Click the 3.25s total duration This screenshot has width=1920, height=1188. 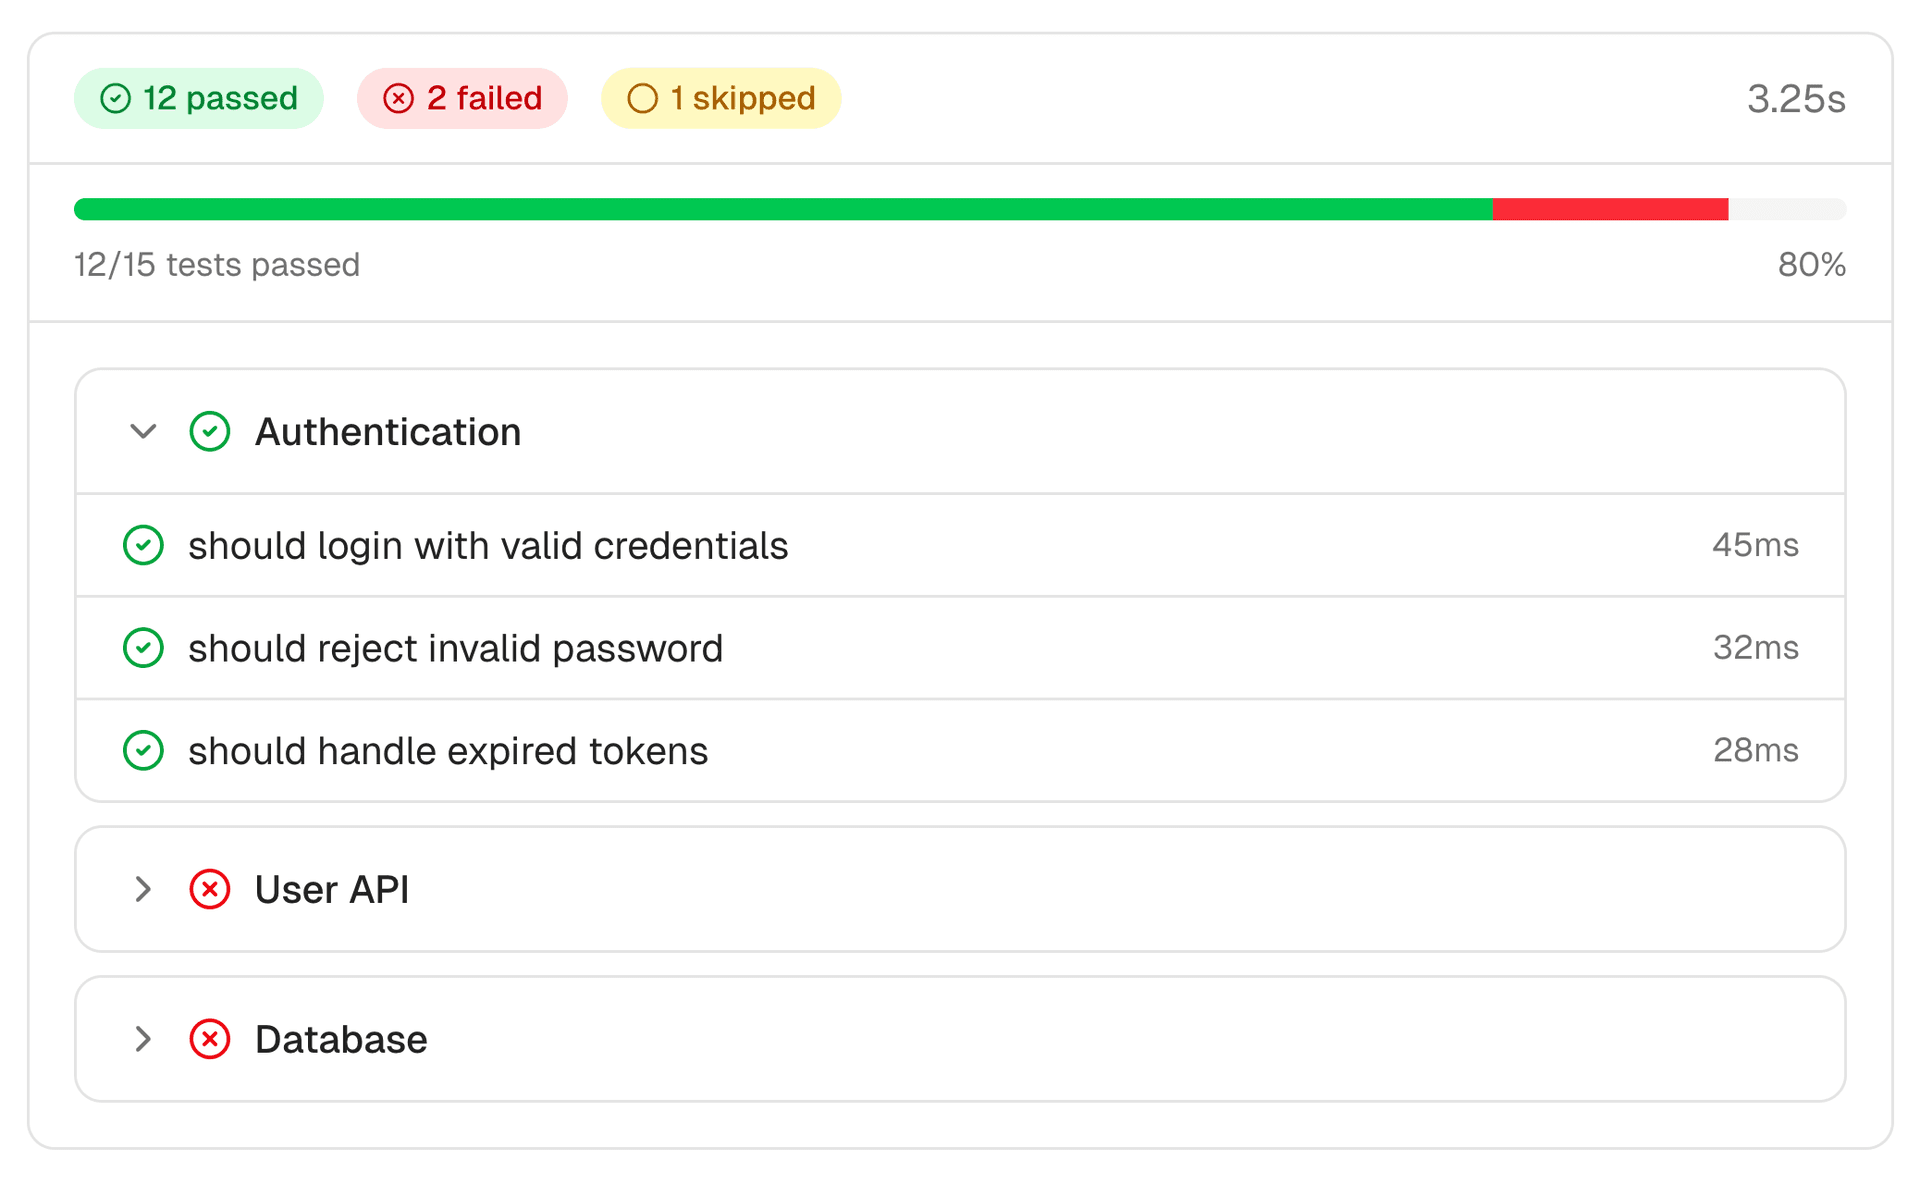pyautogui.click(x=1795, y=98)
